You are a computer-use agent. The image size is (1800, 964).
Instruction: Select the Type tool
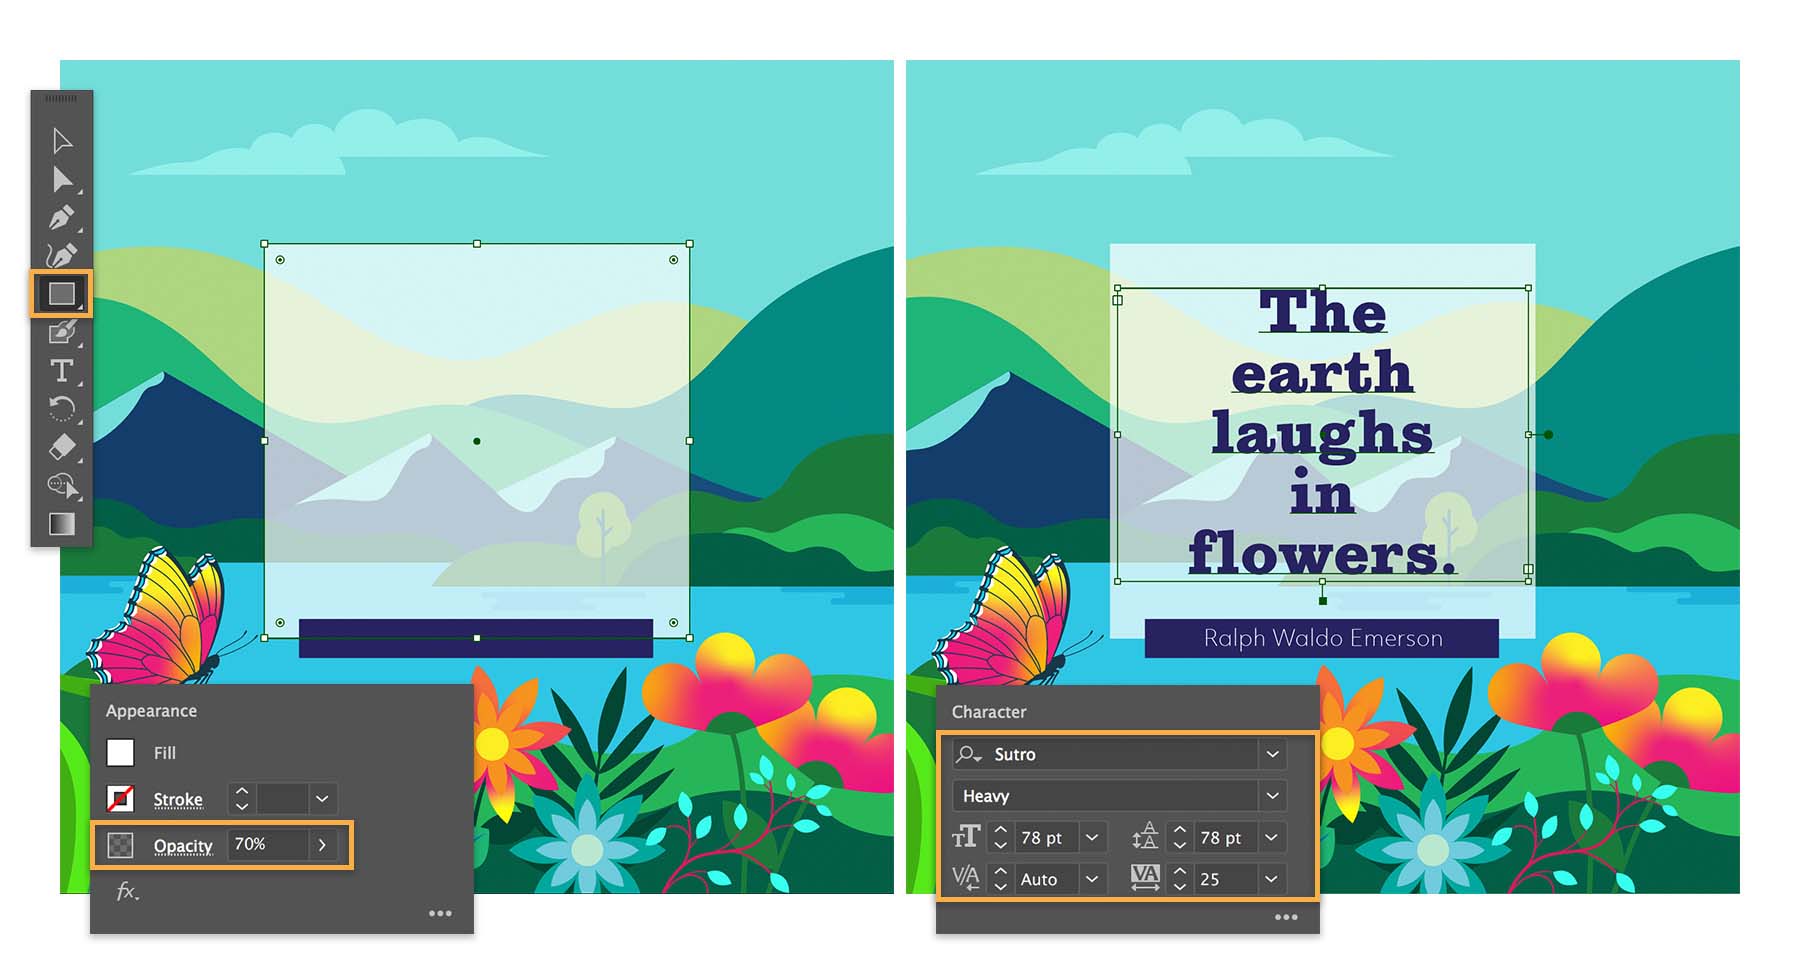pos(62,371)
